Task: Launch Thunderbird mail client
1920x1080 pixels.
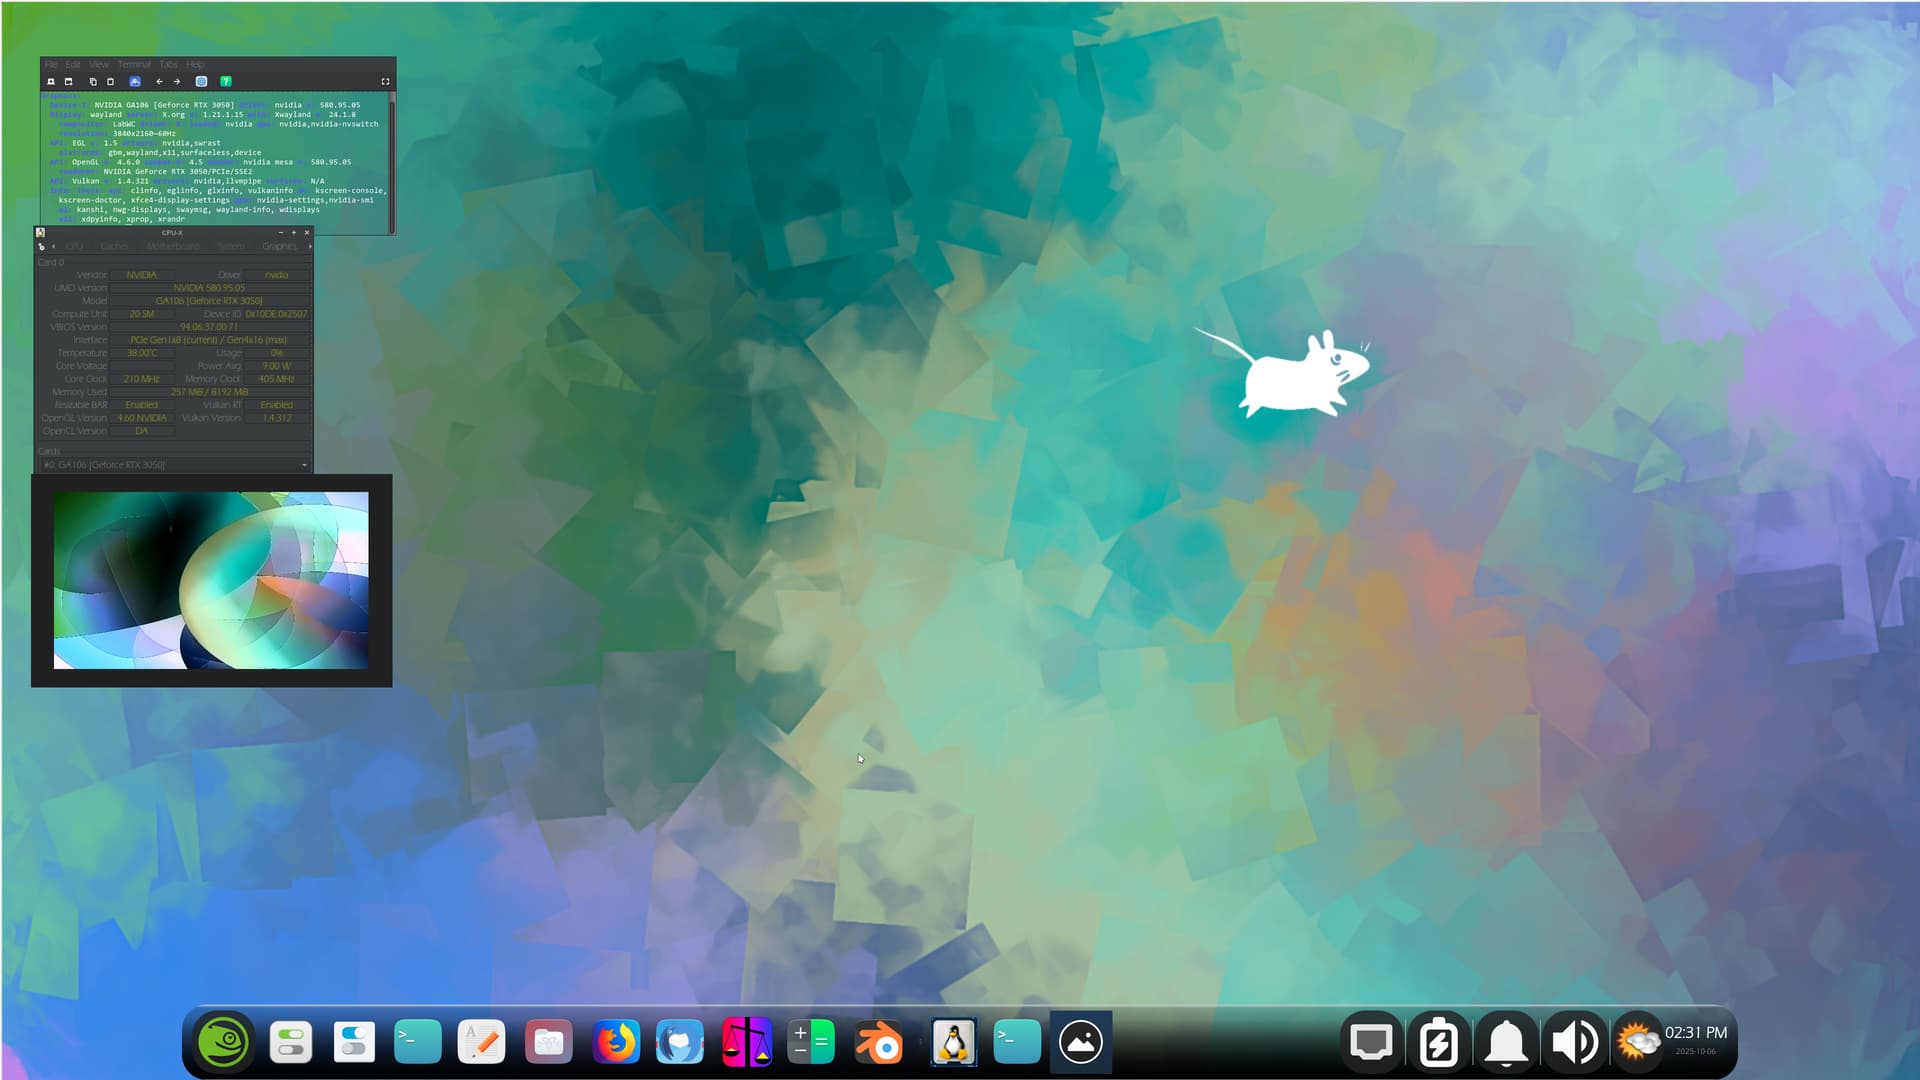Action: click(x=680, y=1042)
